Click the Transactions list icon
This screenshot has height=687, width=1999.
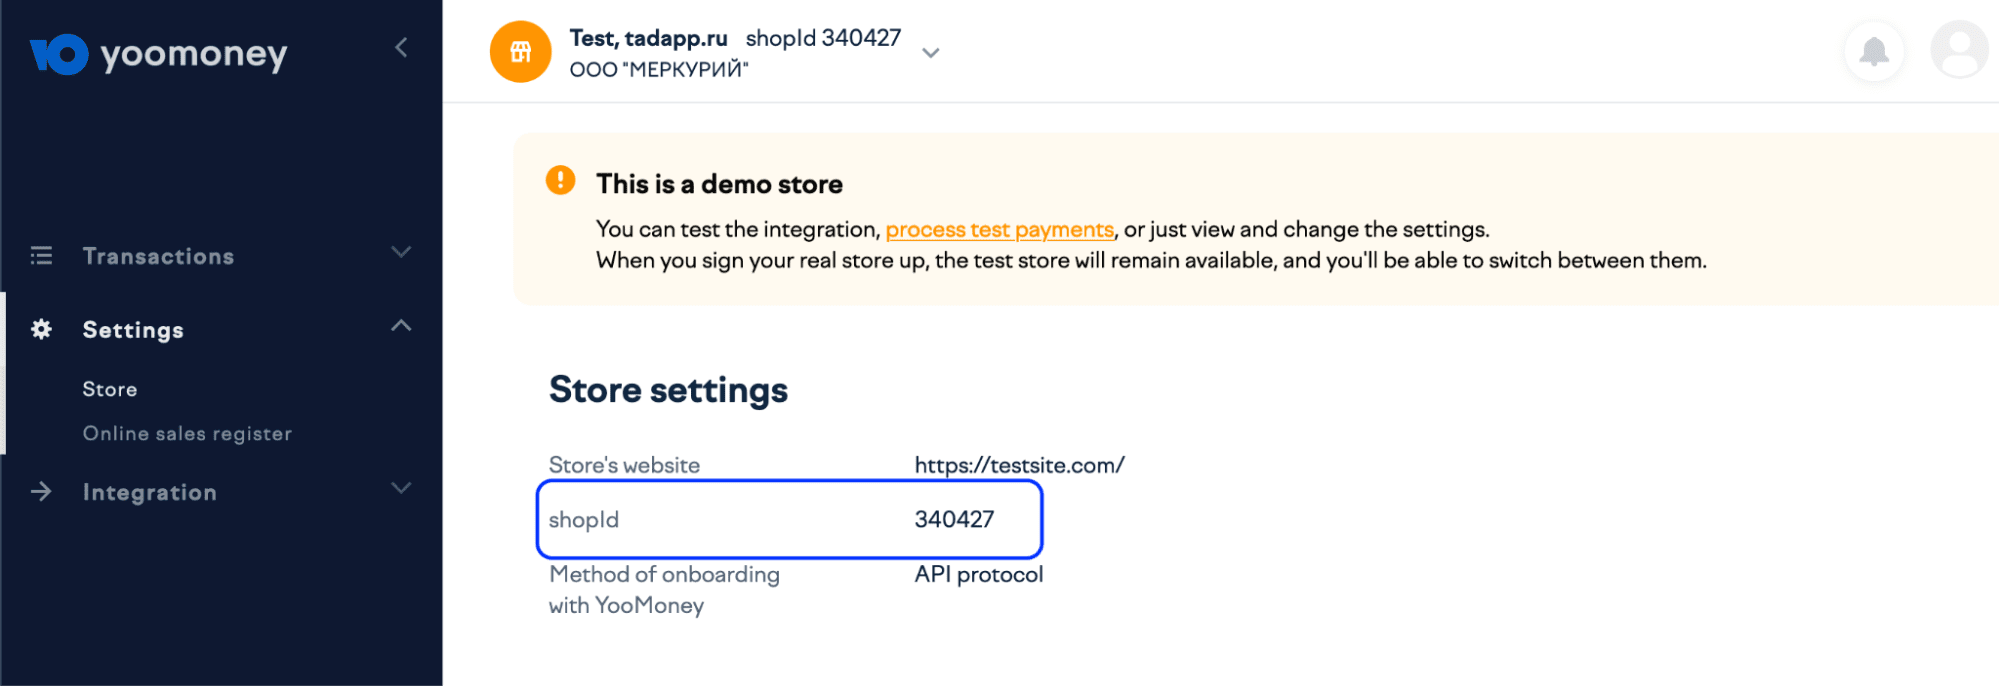point(41,256)
